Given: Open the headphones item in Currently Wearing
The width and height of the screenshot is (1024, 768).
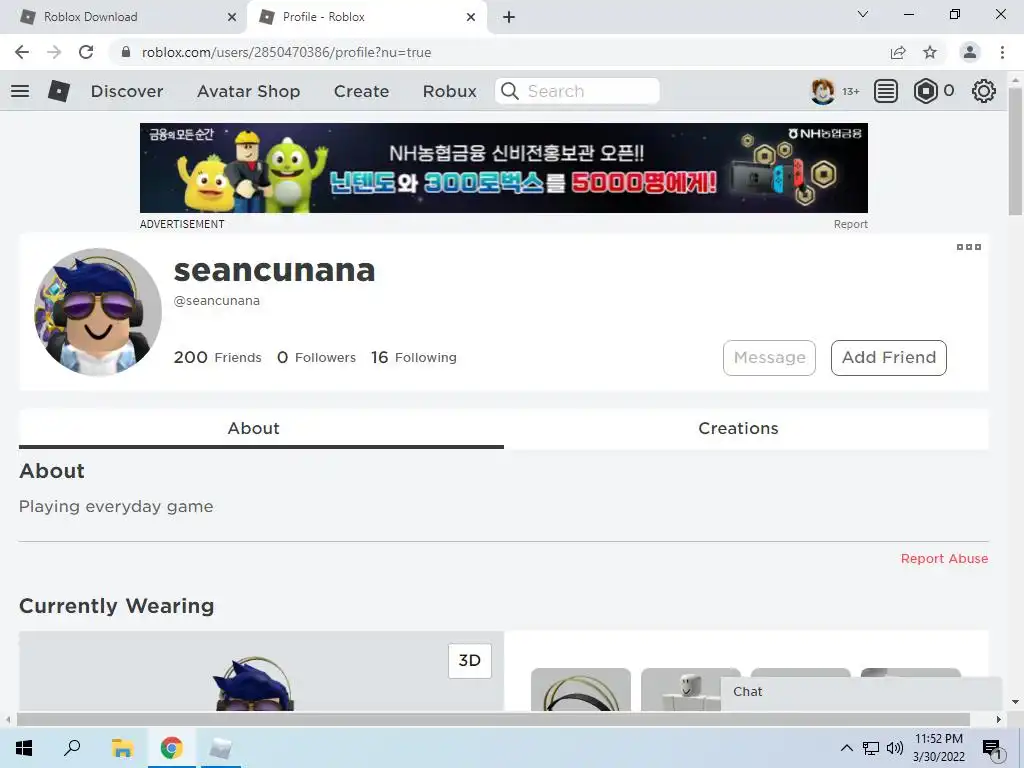Looking at the screenshot, I should (581, 689).
